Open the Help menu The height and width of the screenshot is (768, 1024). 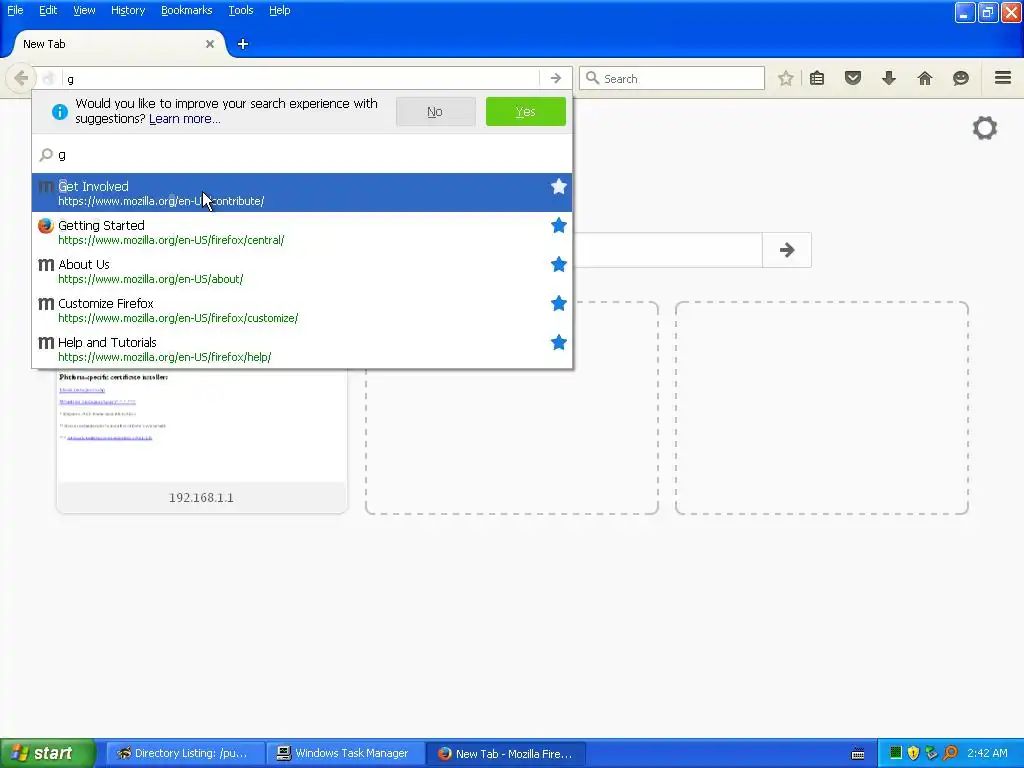tap(280, 10)
